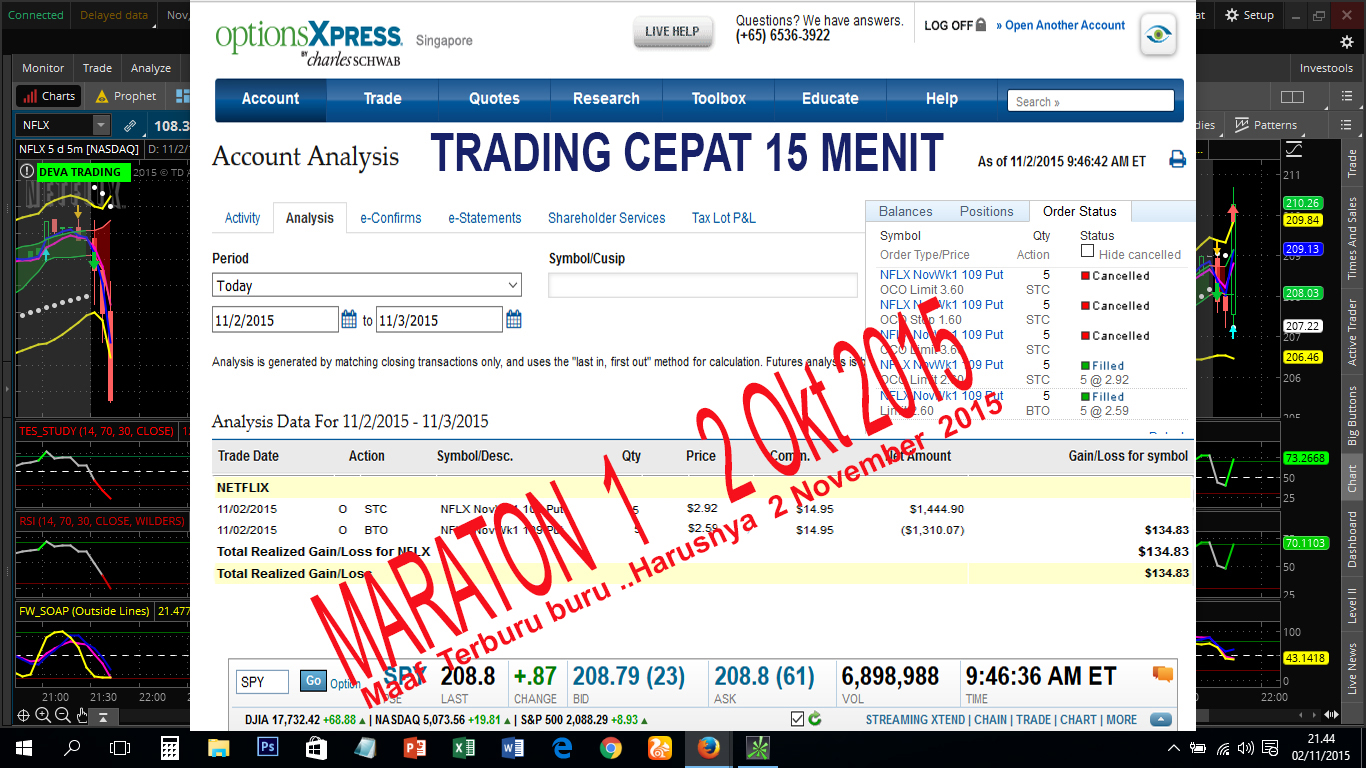Open the From date calendar picker
This screenshot has width=1366, height=768.
349,320
